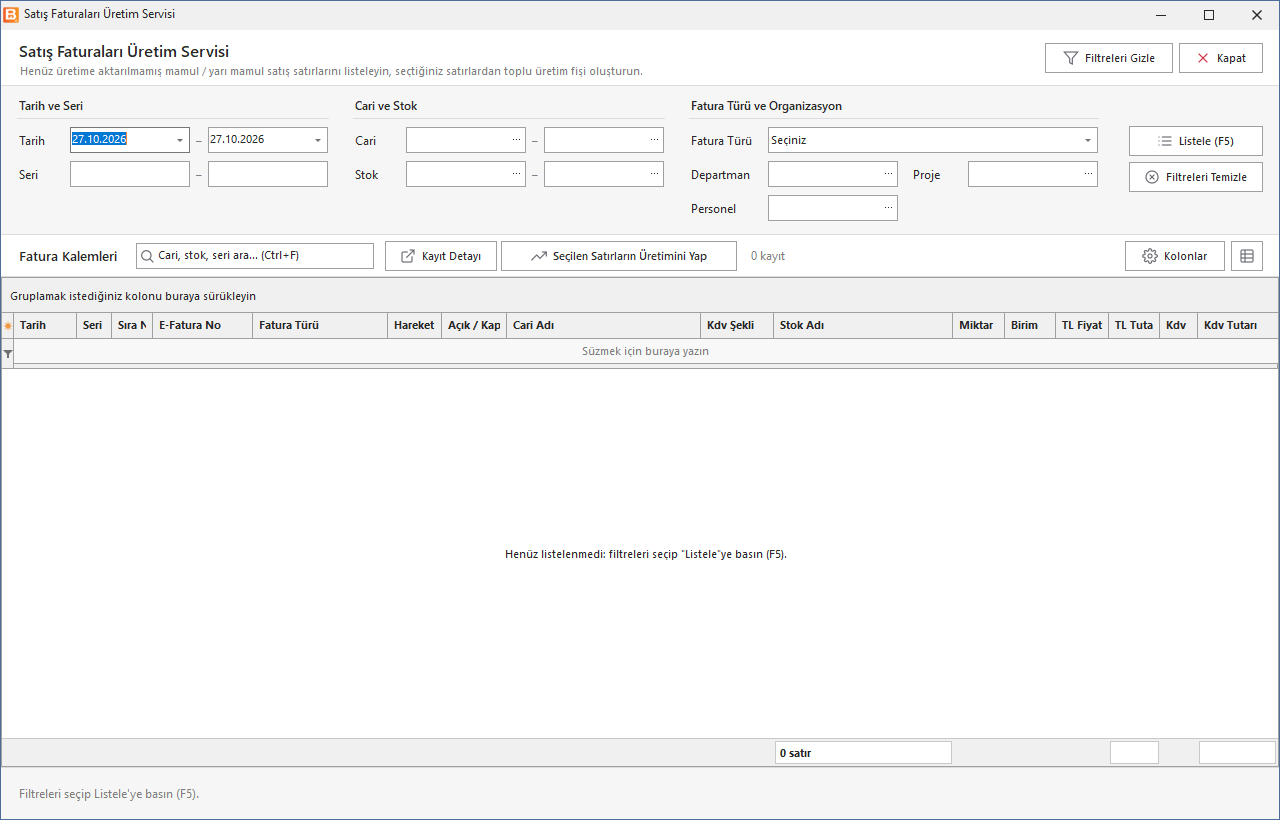Maximize the window
Viewport: 1280px width, 820px height.
1209,14
